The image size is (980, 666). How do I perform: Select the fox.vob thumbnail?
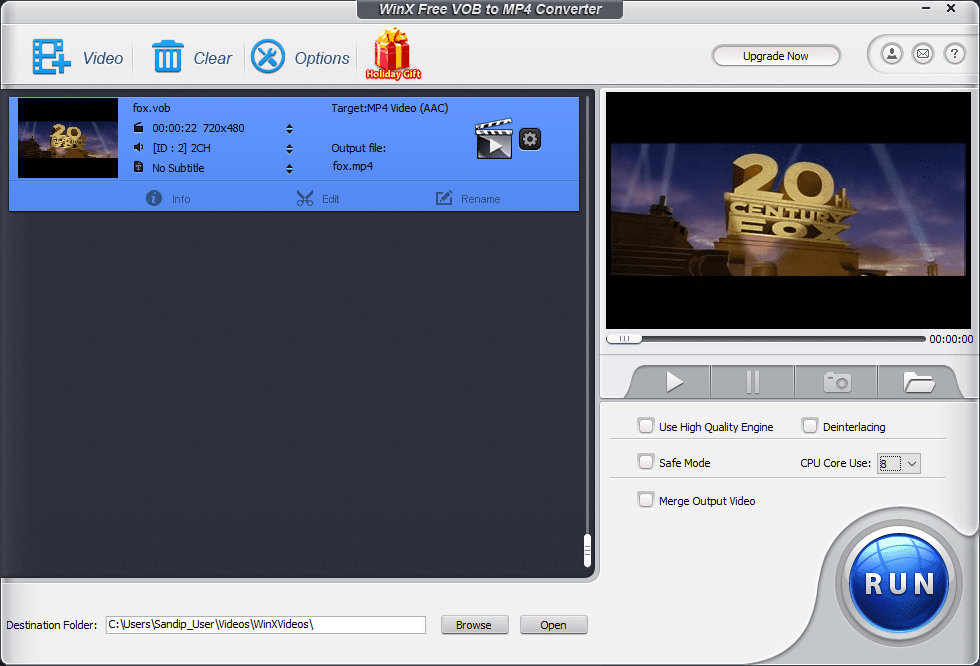click(x=68, y=138)
